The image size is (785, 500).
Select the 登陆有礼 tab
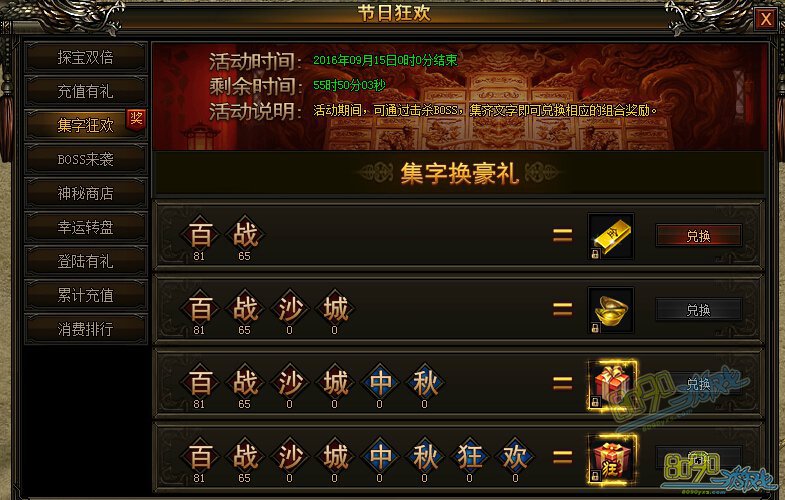(86, 262)
